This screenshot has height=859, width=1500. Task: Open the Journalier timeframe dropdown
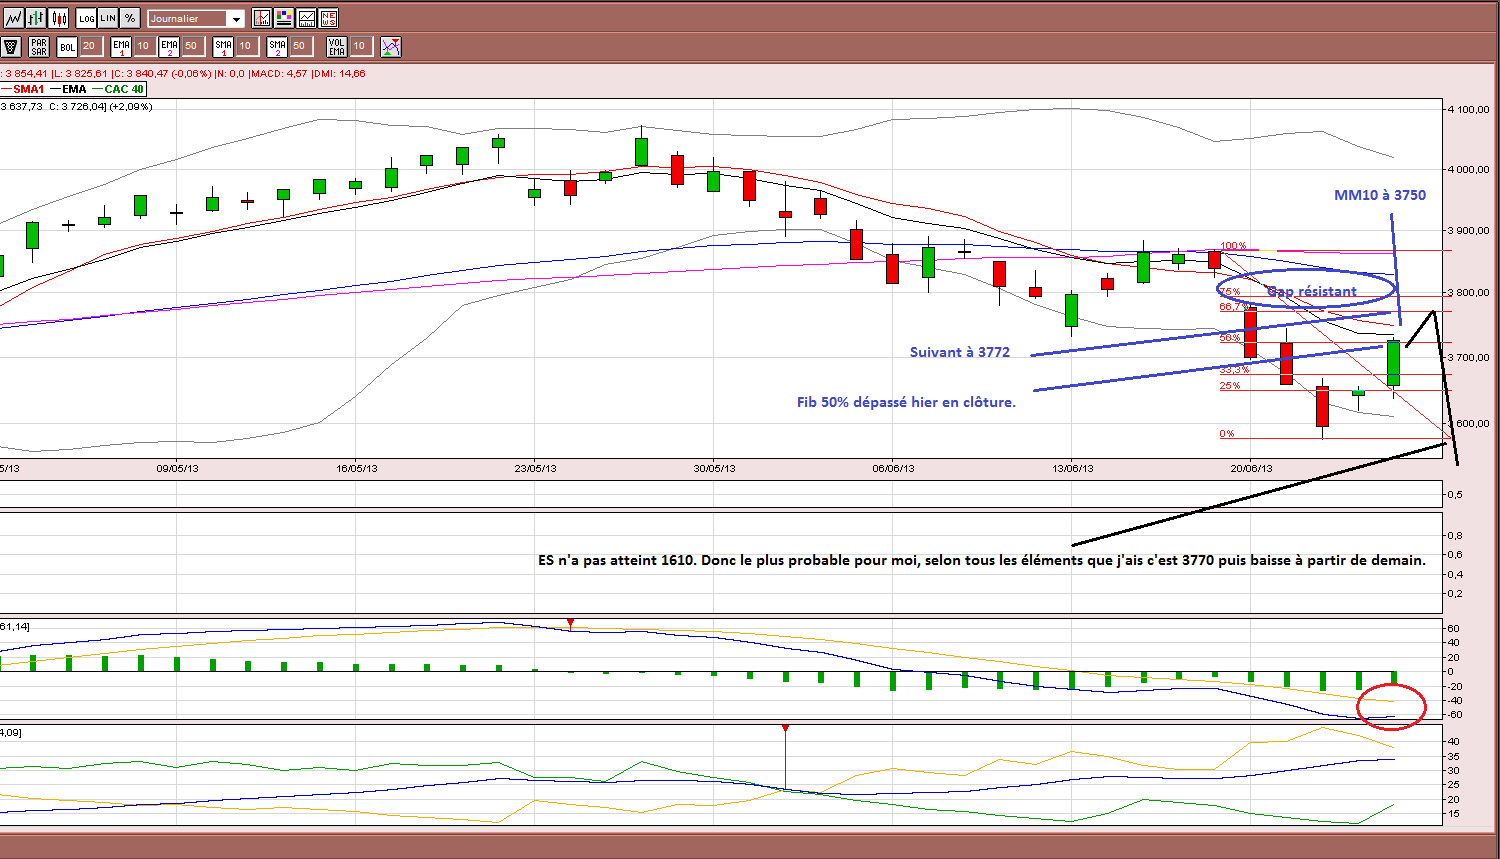click(x=196, y=19)
